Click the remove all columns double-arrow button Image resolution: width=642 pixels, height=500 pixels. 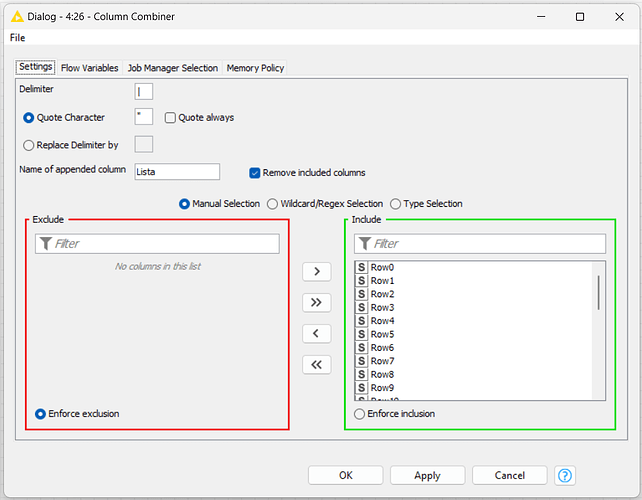tap(316, 365)
